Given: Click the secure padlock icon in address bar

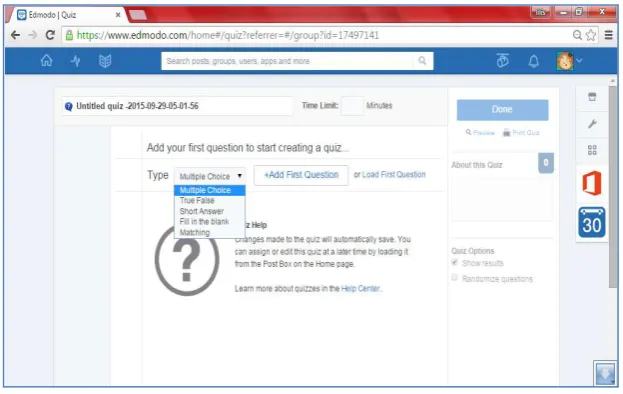Looking at the screenshot, I should pos(69,35).
